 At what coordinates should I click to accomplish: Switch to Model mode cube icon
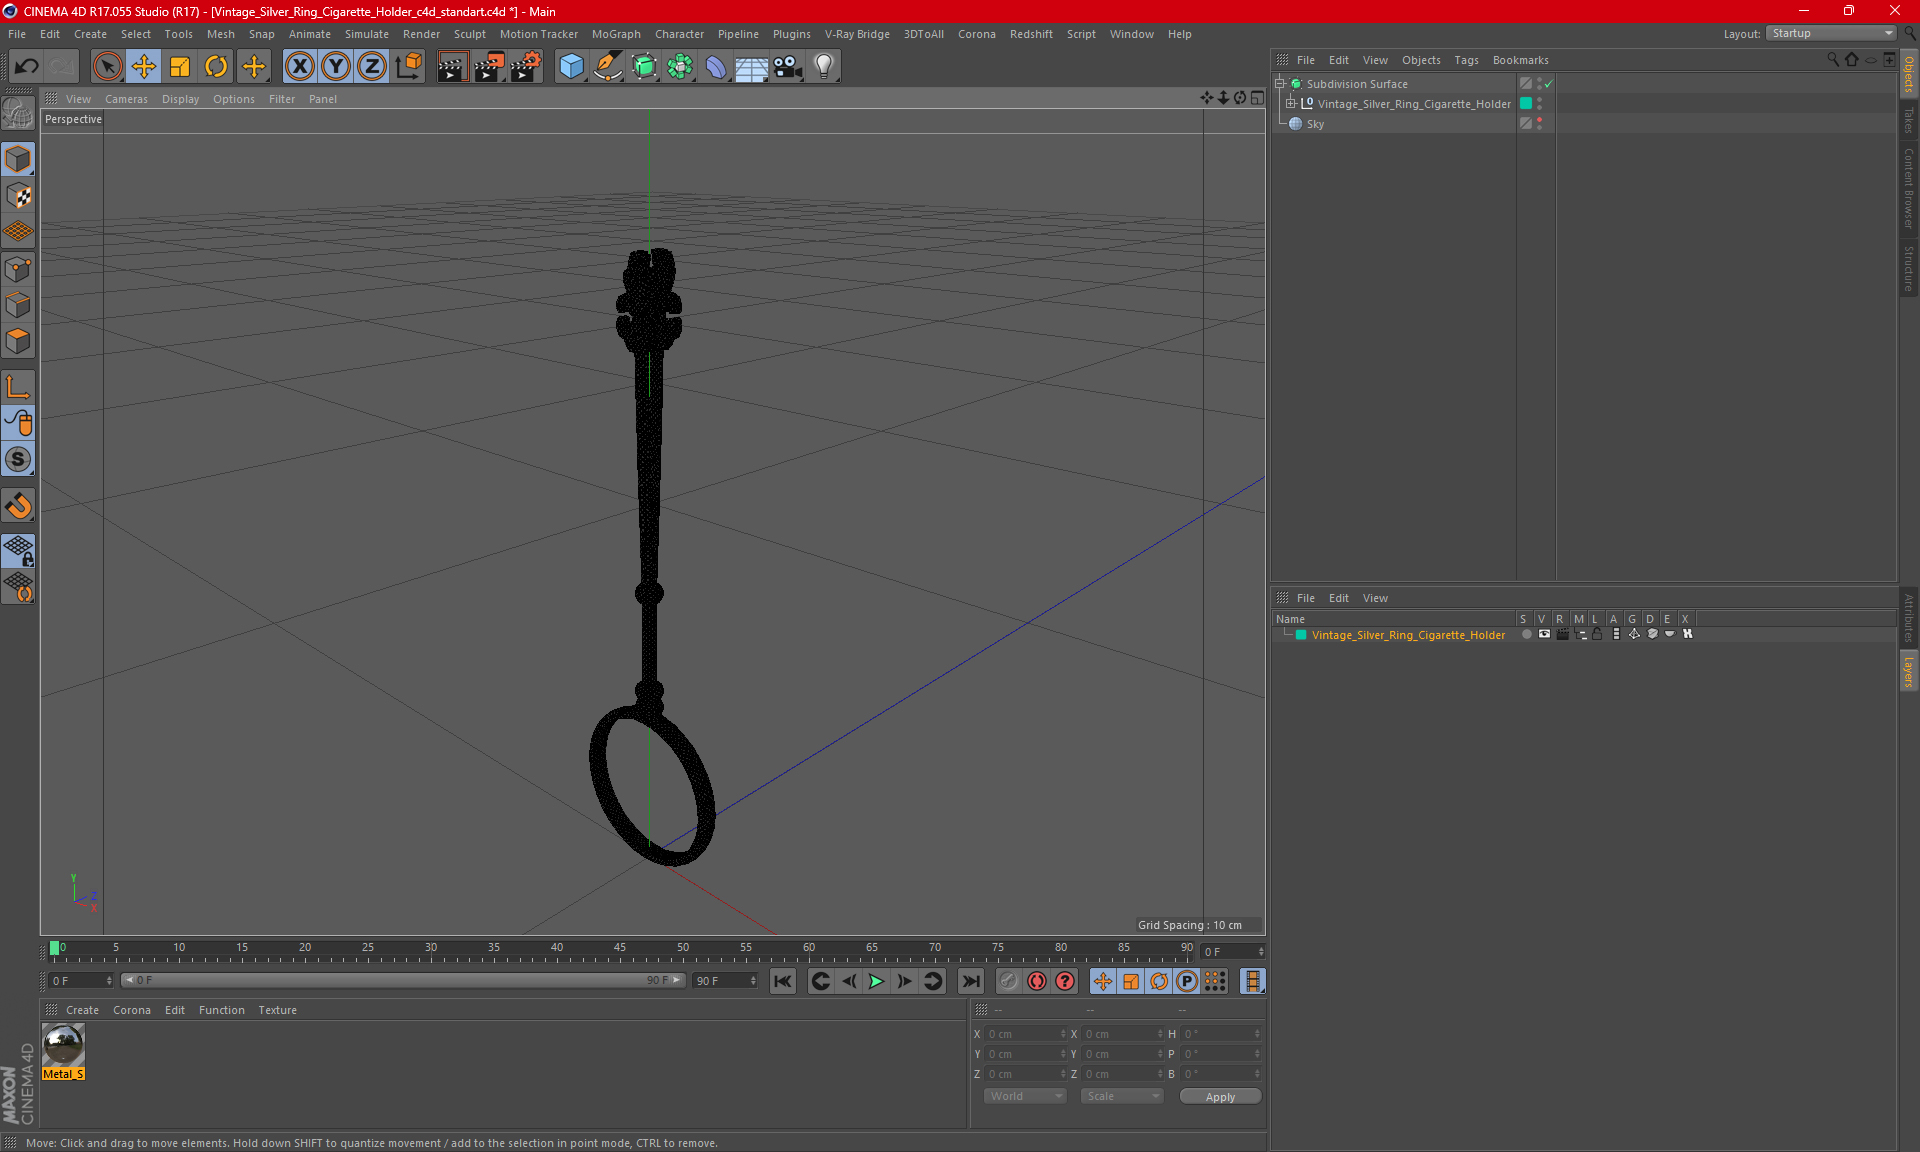(x=18, y=159)
